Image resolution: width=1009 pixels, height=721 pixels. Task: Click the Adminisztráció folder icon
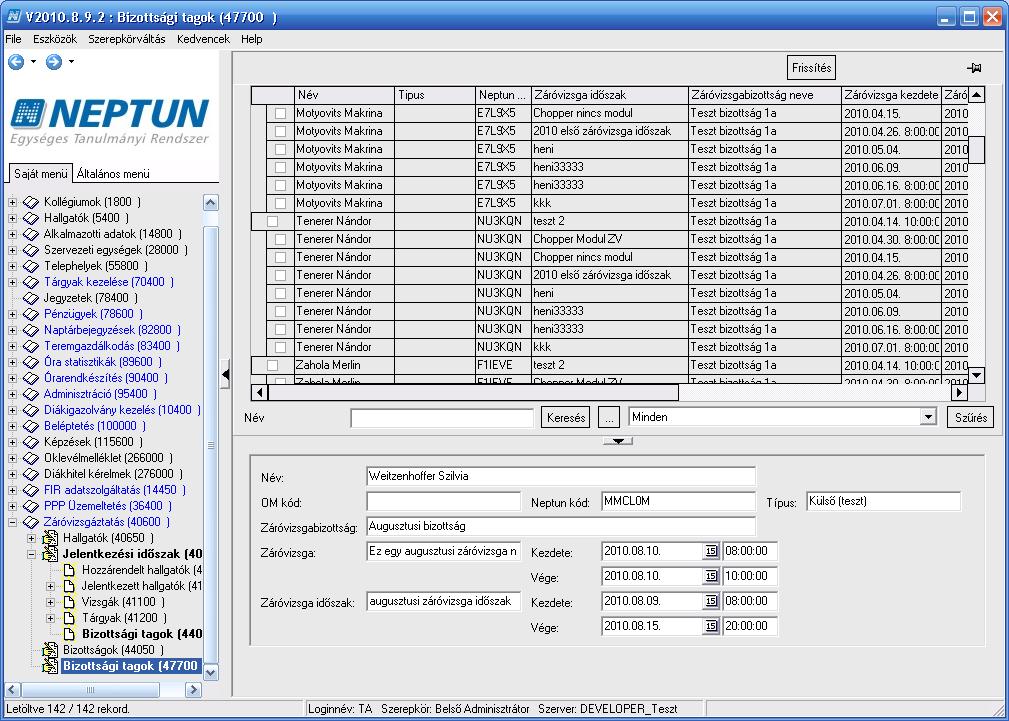pyautogui.click(x=31, y=394)
